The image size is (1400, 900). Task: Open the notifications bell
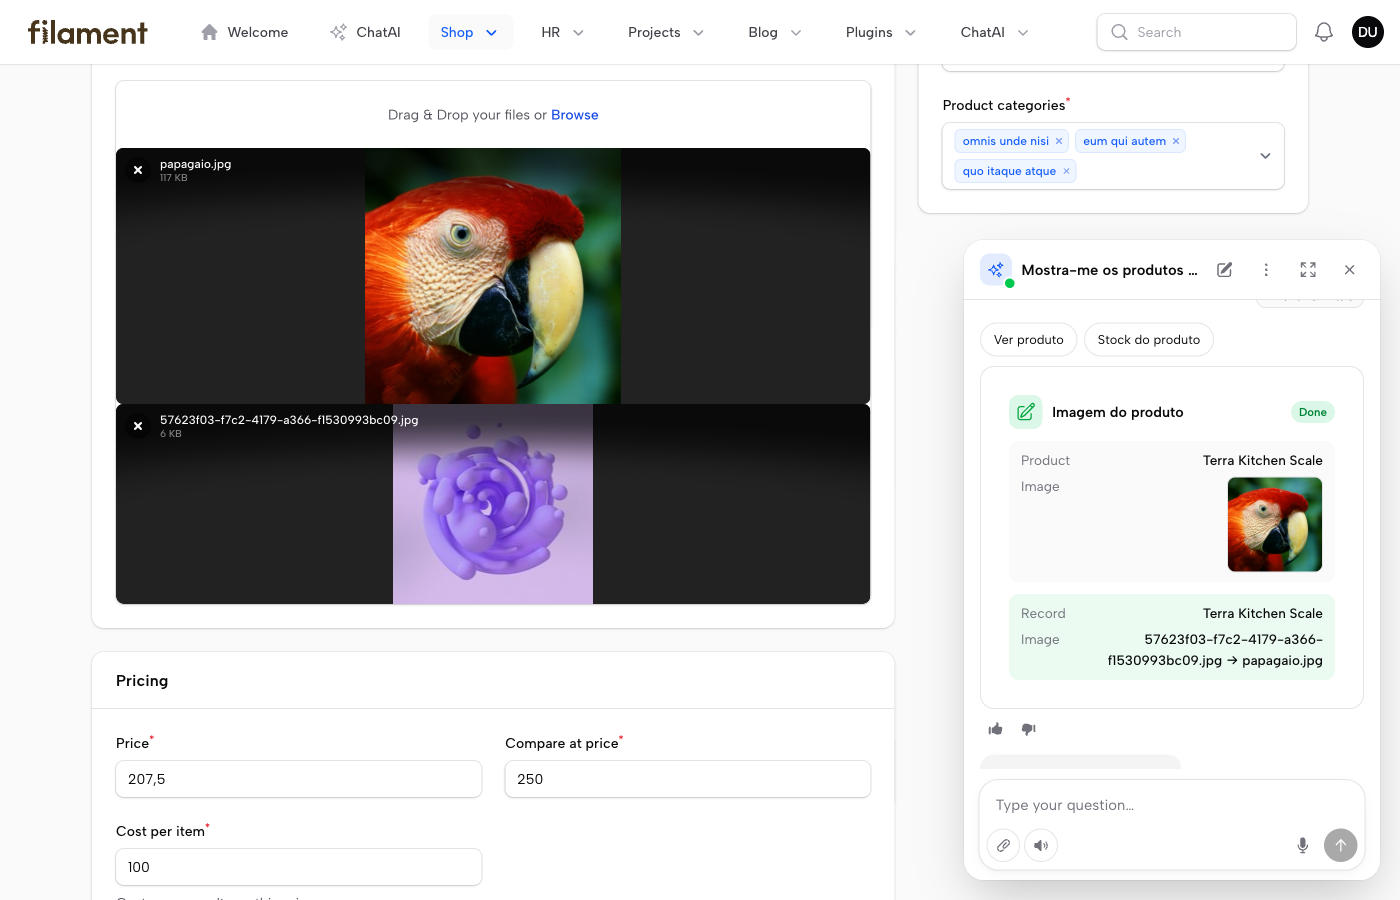tap(1324, 32)
